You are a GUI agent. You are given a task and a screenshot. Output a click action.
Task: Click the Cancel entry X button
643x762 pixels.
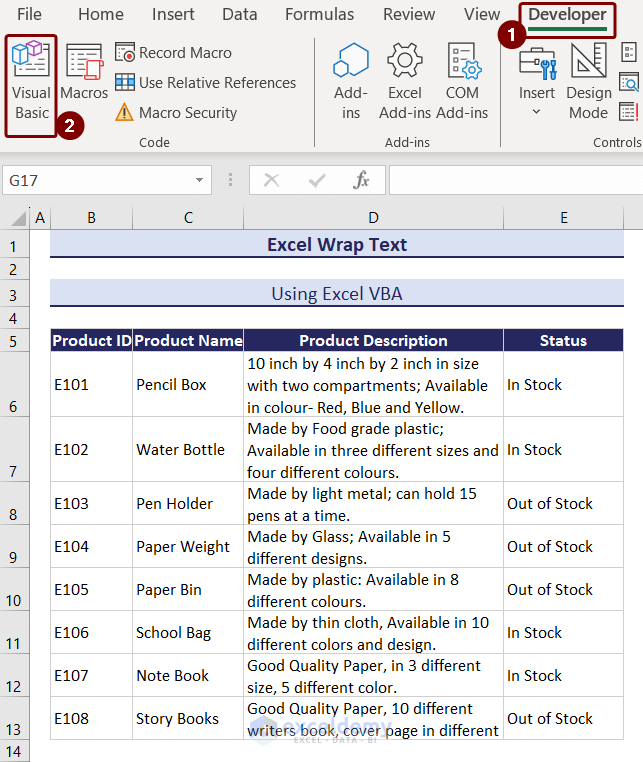(x=271, y=180)
